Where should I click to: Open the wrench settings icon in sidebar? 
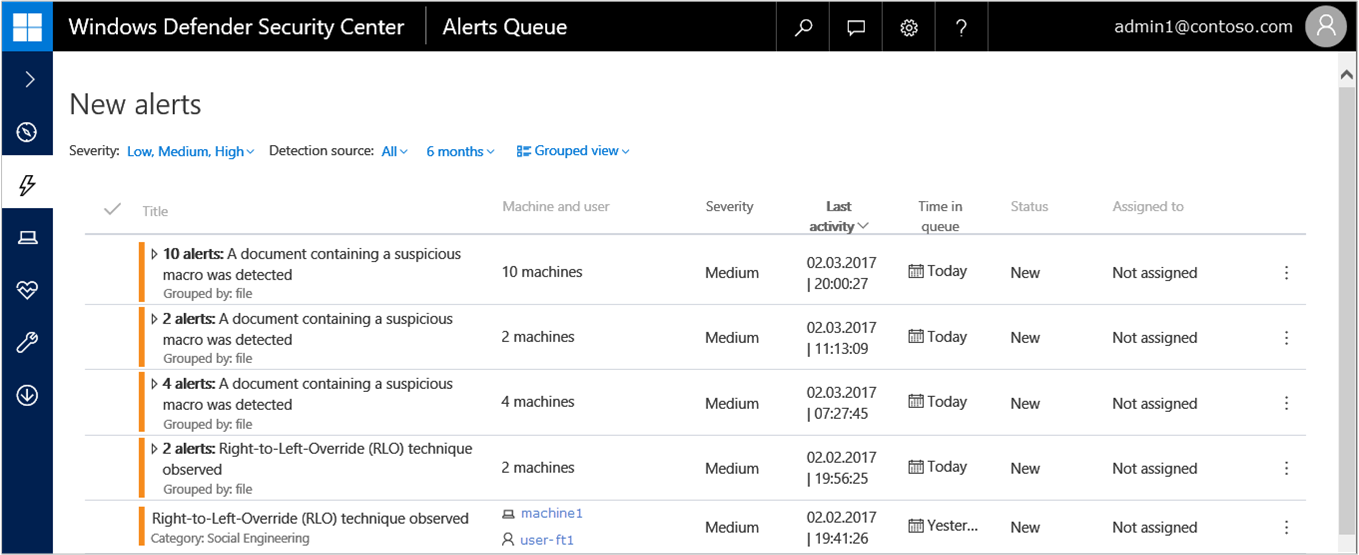coord(27,343)
